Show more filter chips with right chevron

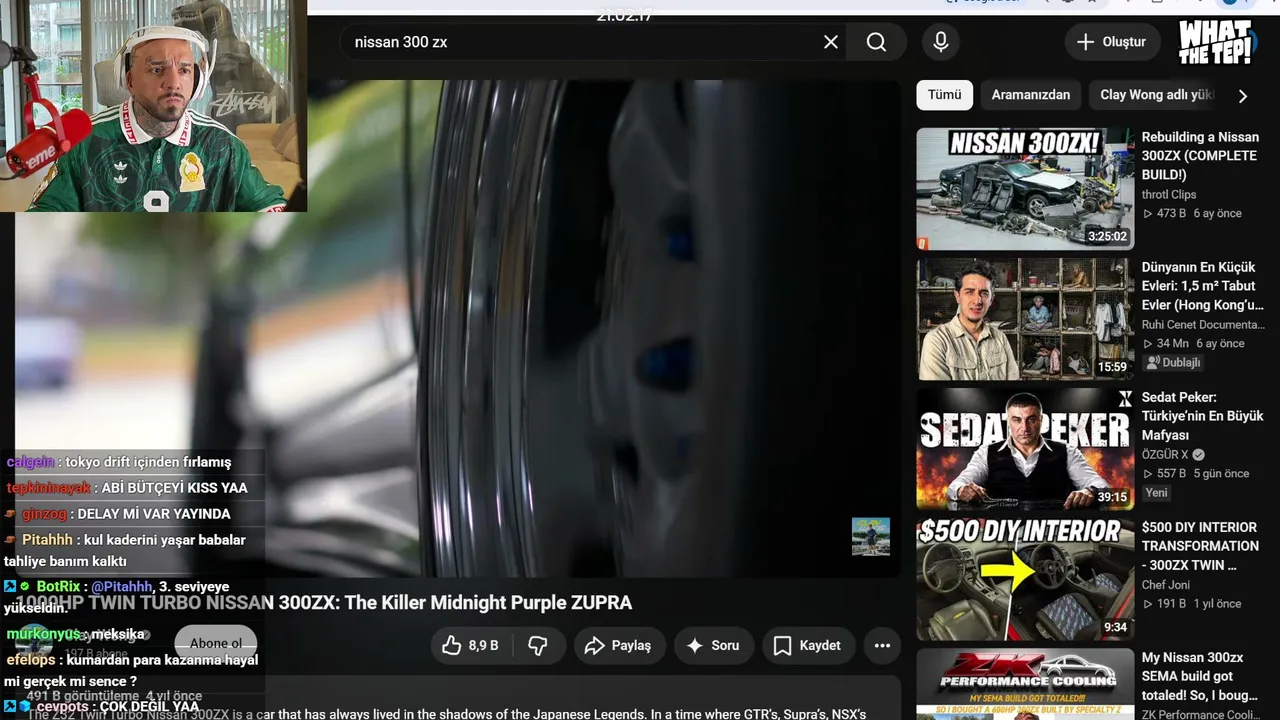[x=1243, y=96]
